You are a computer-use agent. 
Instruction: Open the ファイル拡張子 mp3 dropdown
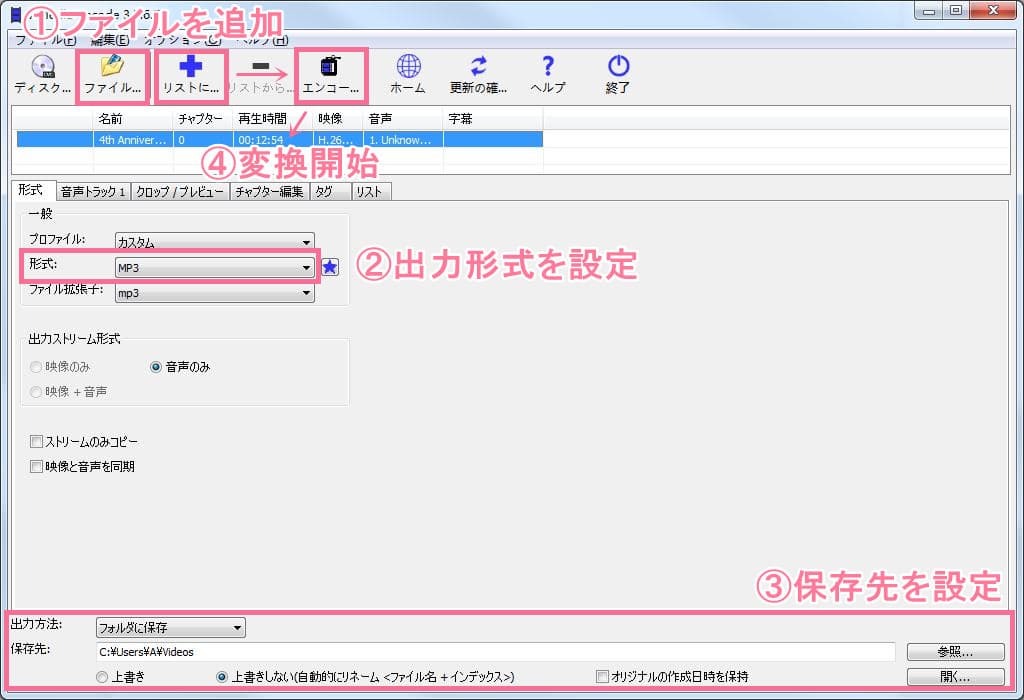[x=214, y=293]
